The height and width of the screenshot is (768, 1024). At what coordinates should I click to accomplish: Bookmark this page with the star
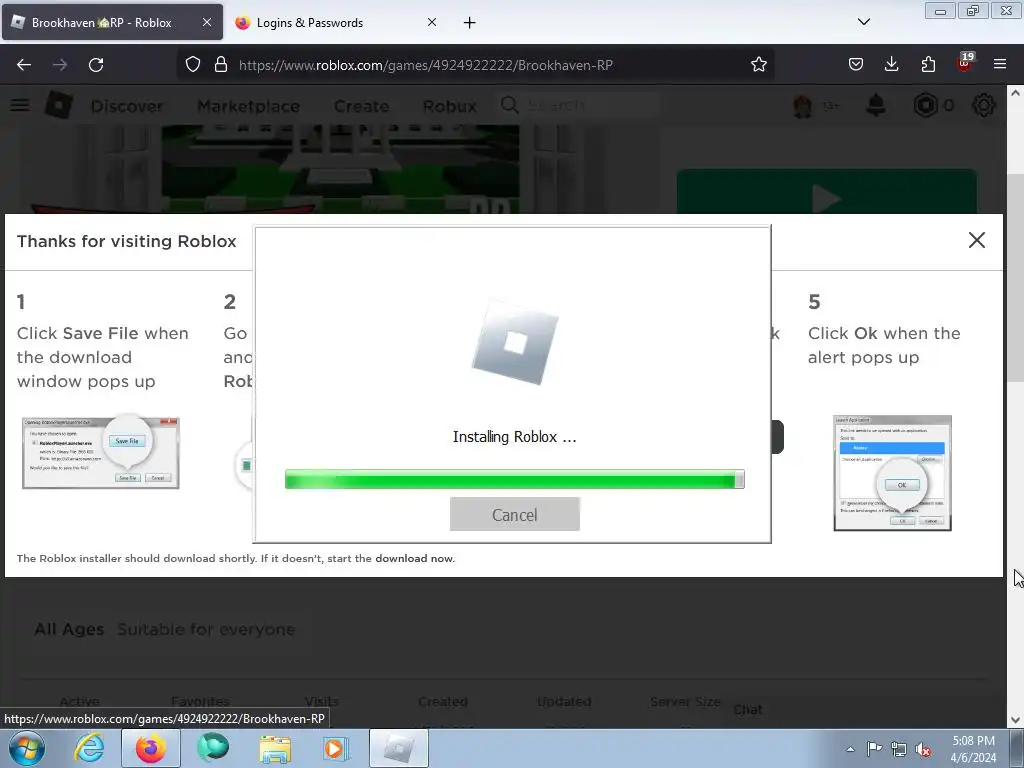[x=758, y=65]
